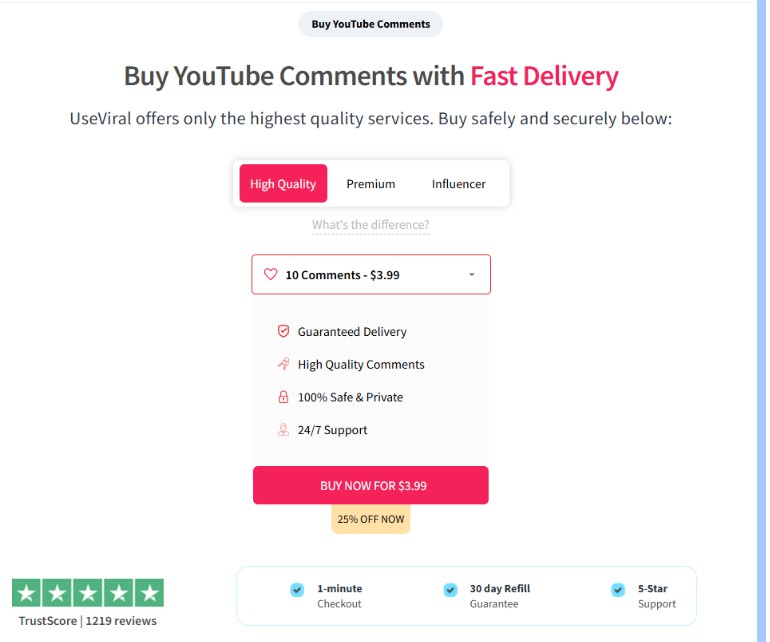Click the TrustScore 1219 reviews text

pyautogui.click(x=88, y=621)
